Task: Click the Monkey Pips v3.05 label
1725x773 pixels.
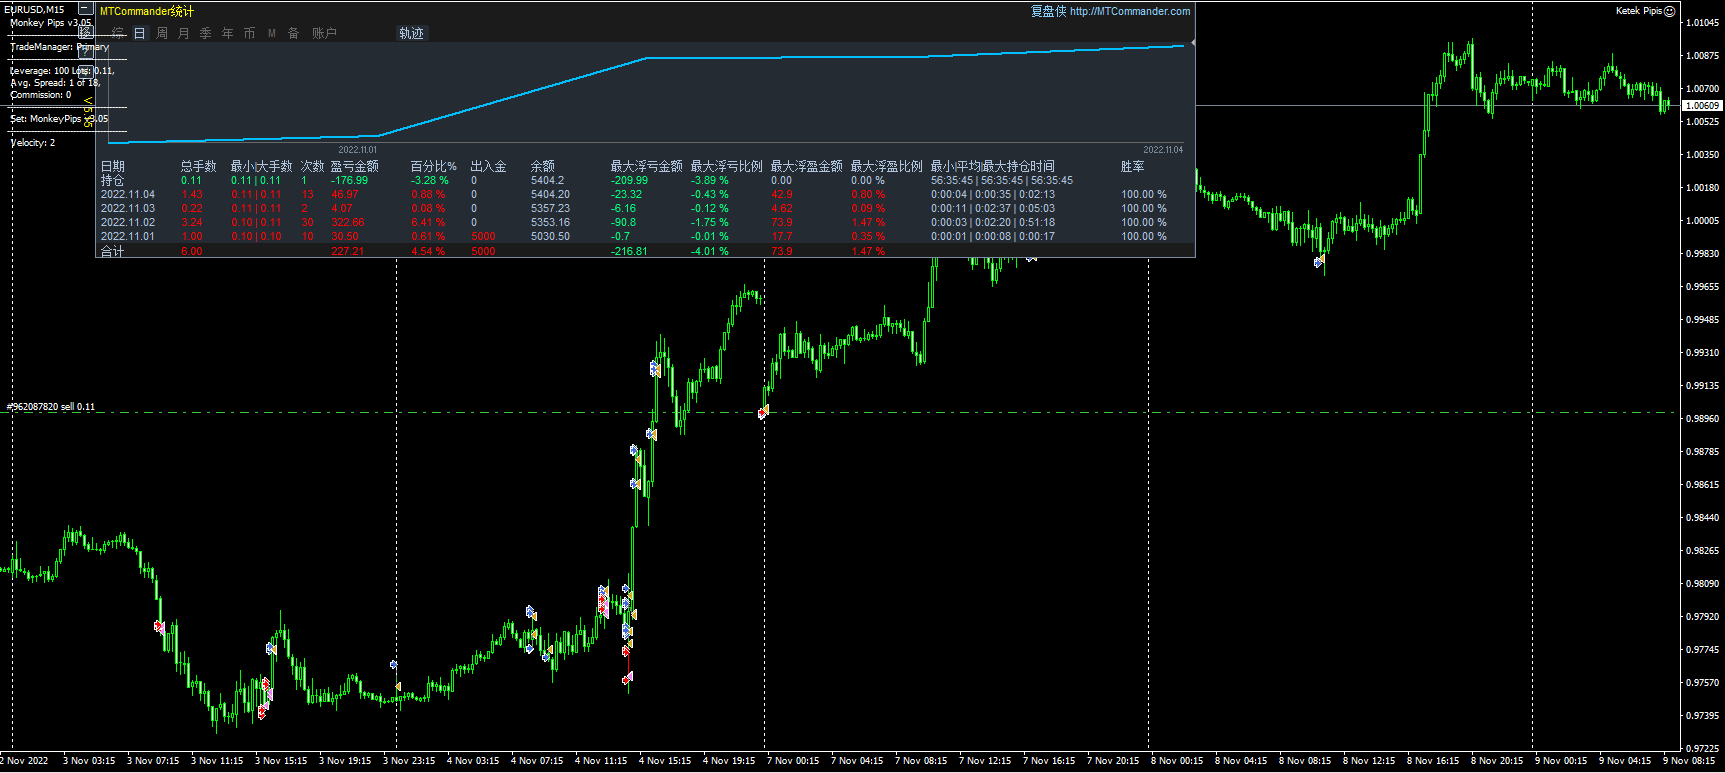Action: point(50,22)
